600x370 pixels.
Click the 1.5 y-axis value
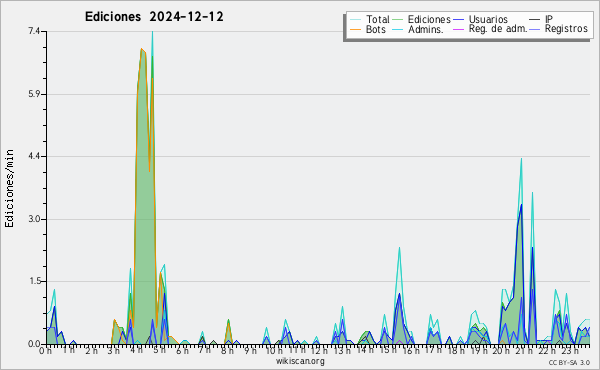34,281
